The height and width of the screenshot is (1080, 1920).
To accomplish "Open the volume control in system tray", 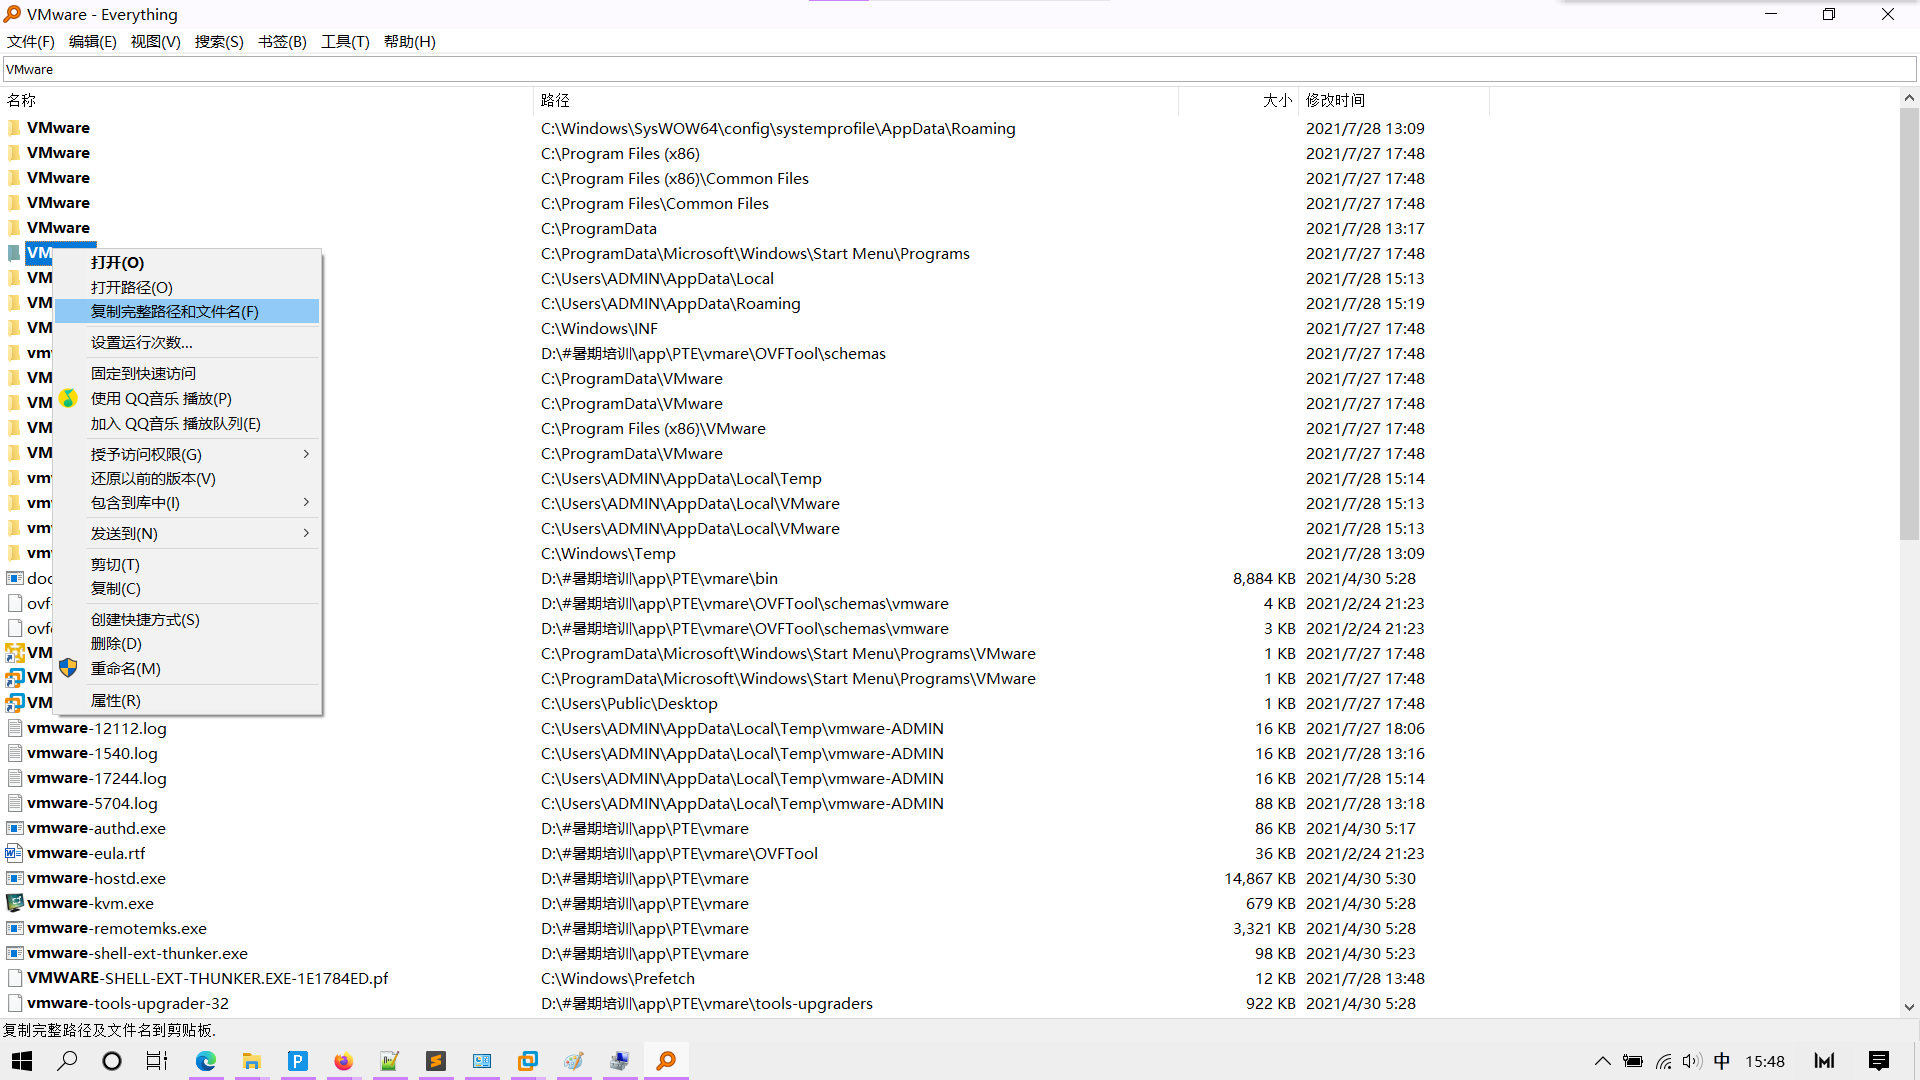I will [x=1691, y=1061].
